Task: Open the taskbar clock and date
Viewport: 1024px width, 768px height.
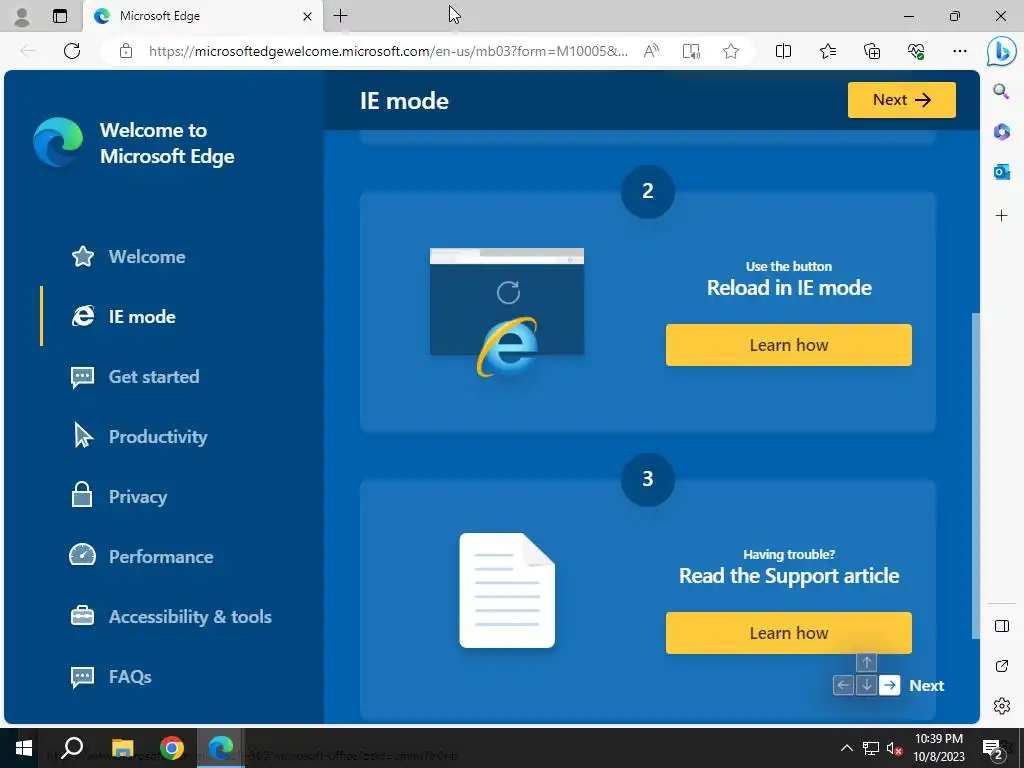Action: click(938, 748)
